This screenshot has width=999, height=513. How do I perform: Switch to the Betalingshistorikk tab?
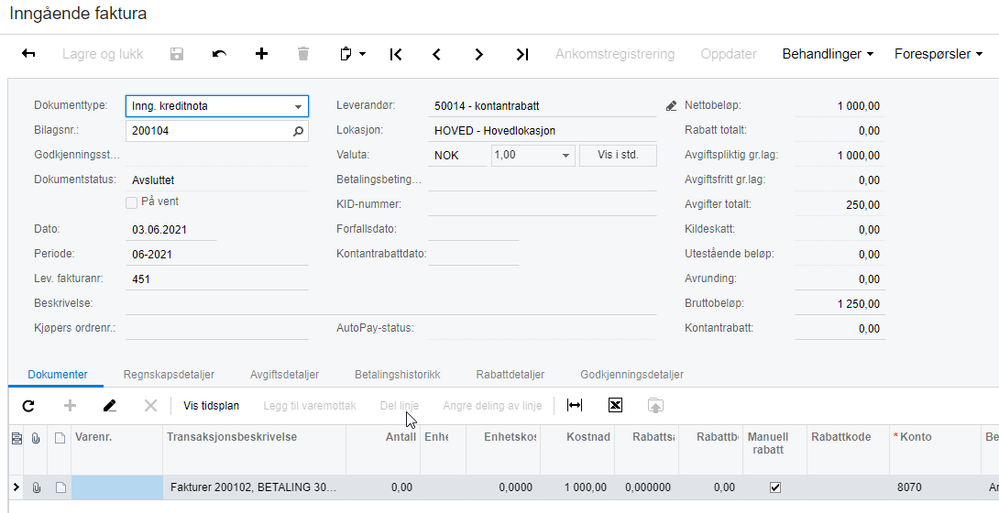coord(398,374)
